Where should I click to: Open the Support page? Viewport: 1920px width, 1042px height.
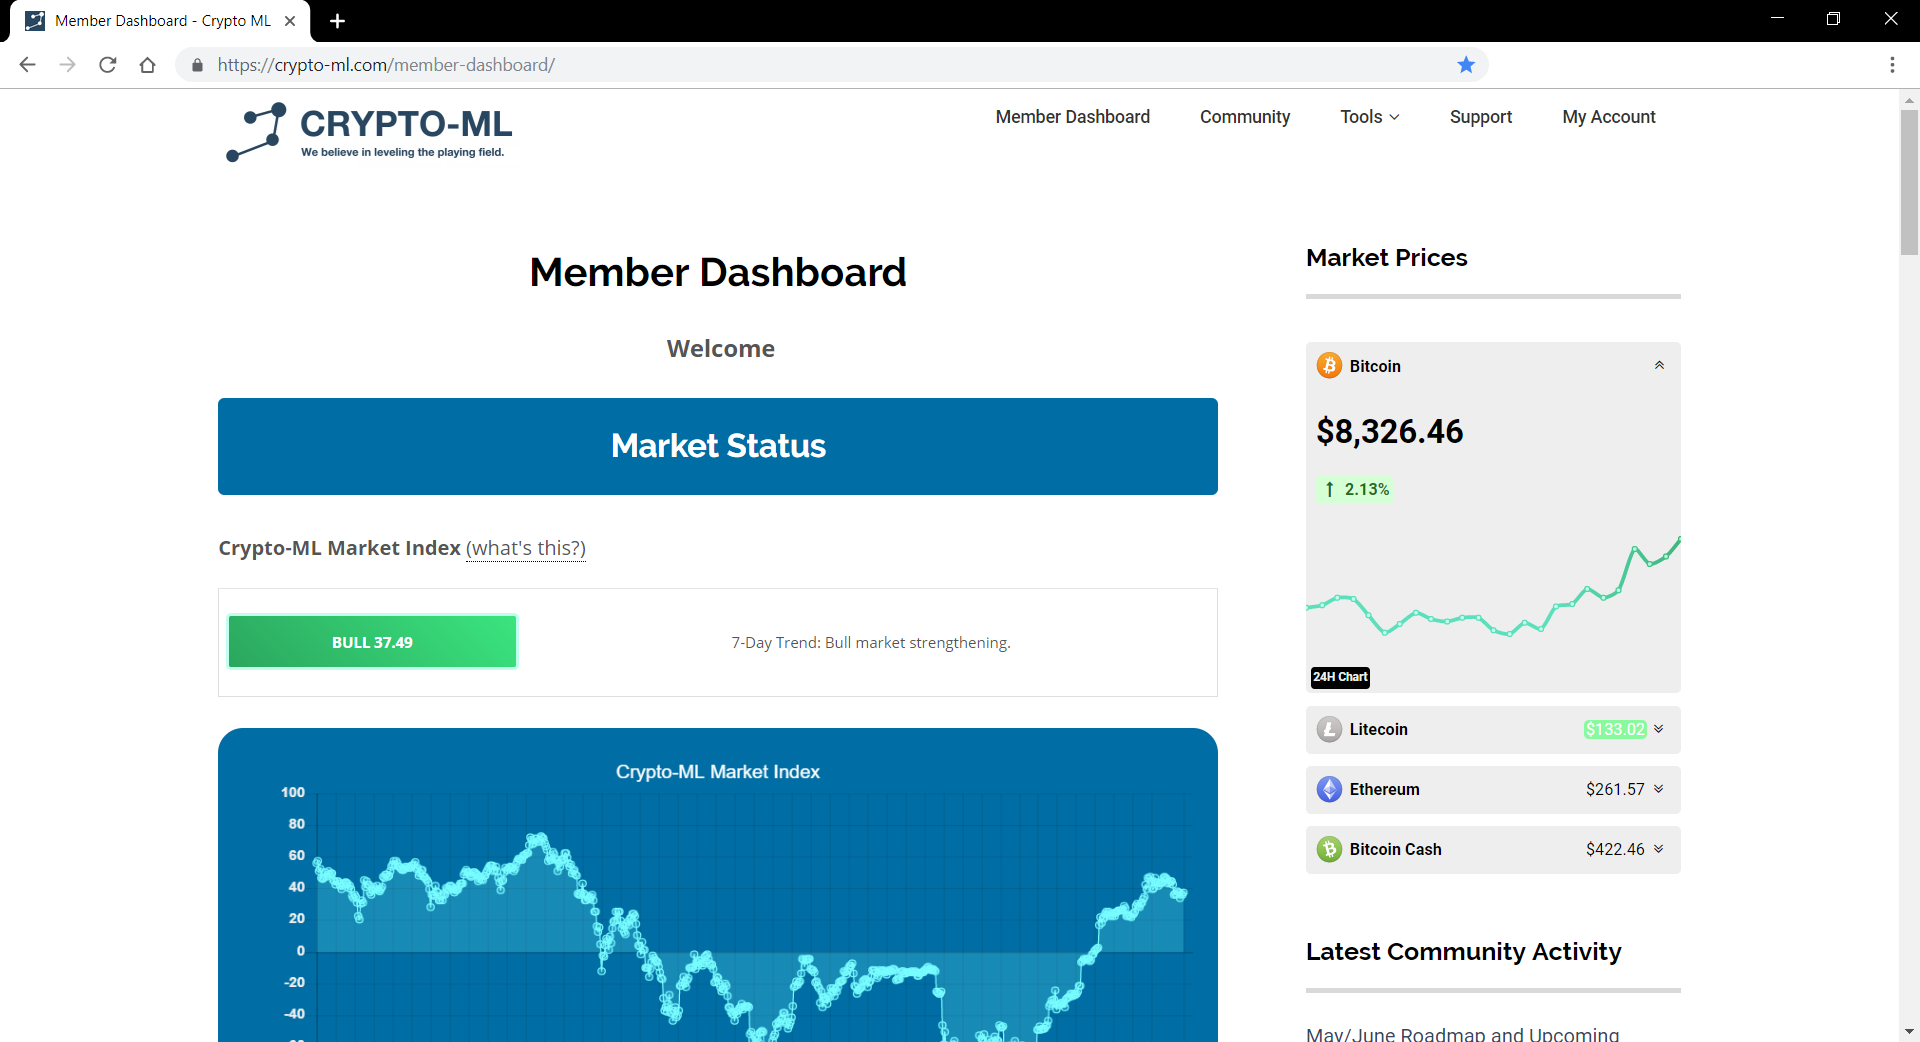point(1481,117)
